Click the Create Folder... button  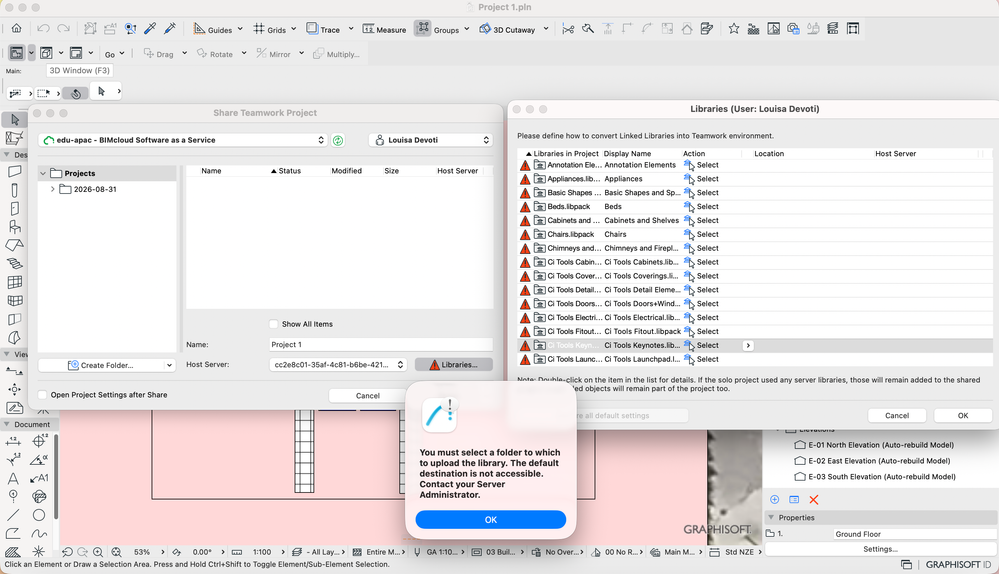point(101,366)
